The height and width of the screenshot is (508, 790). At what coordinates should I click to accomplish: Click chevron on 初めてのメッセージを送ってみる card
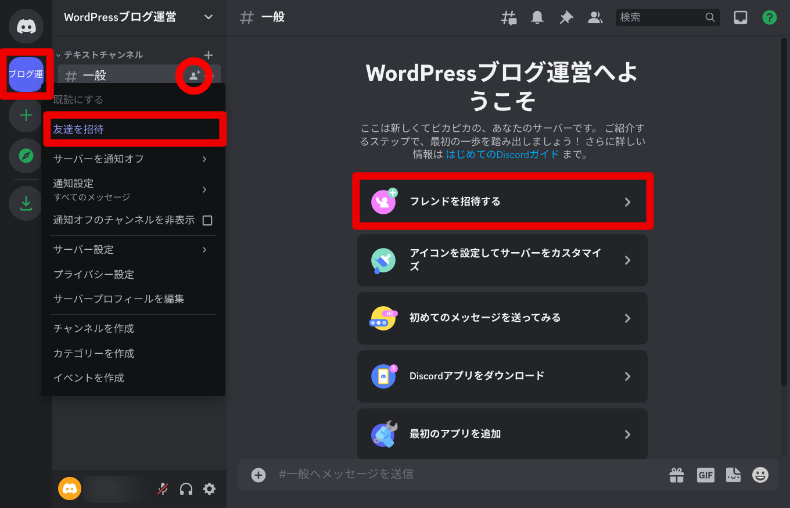[x=627, y=319]
